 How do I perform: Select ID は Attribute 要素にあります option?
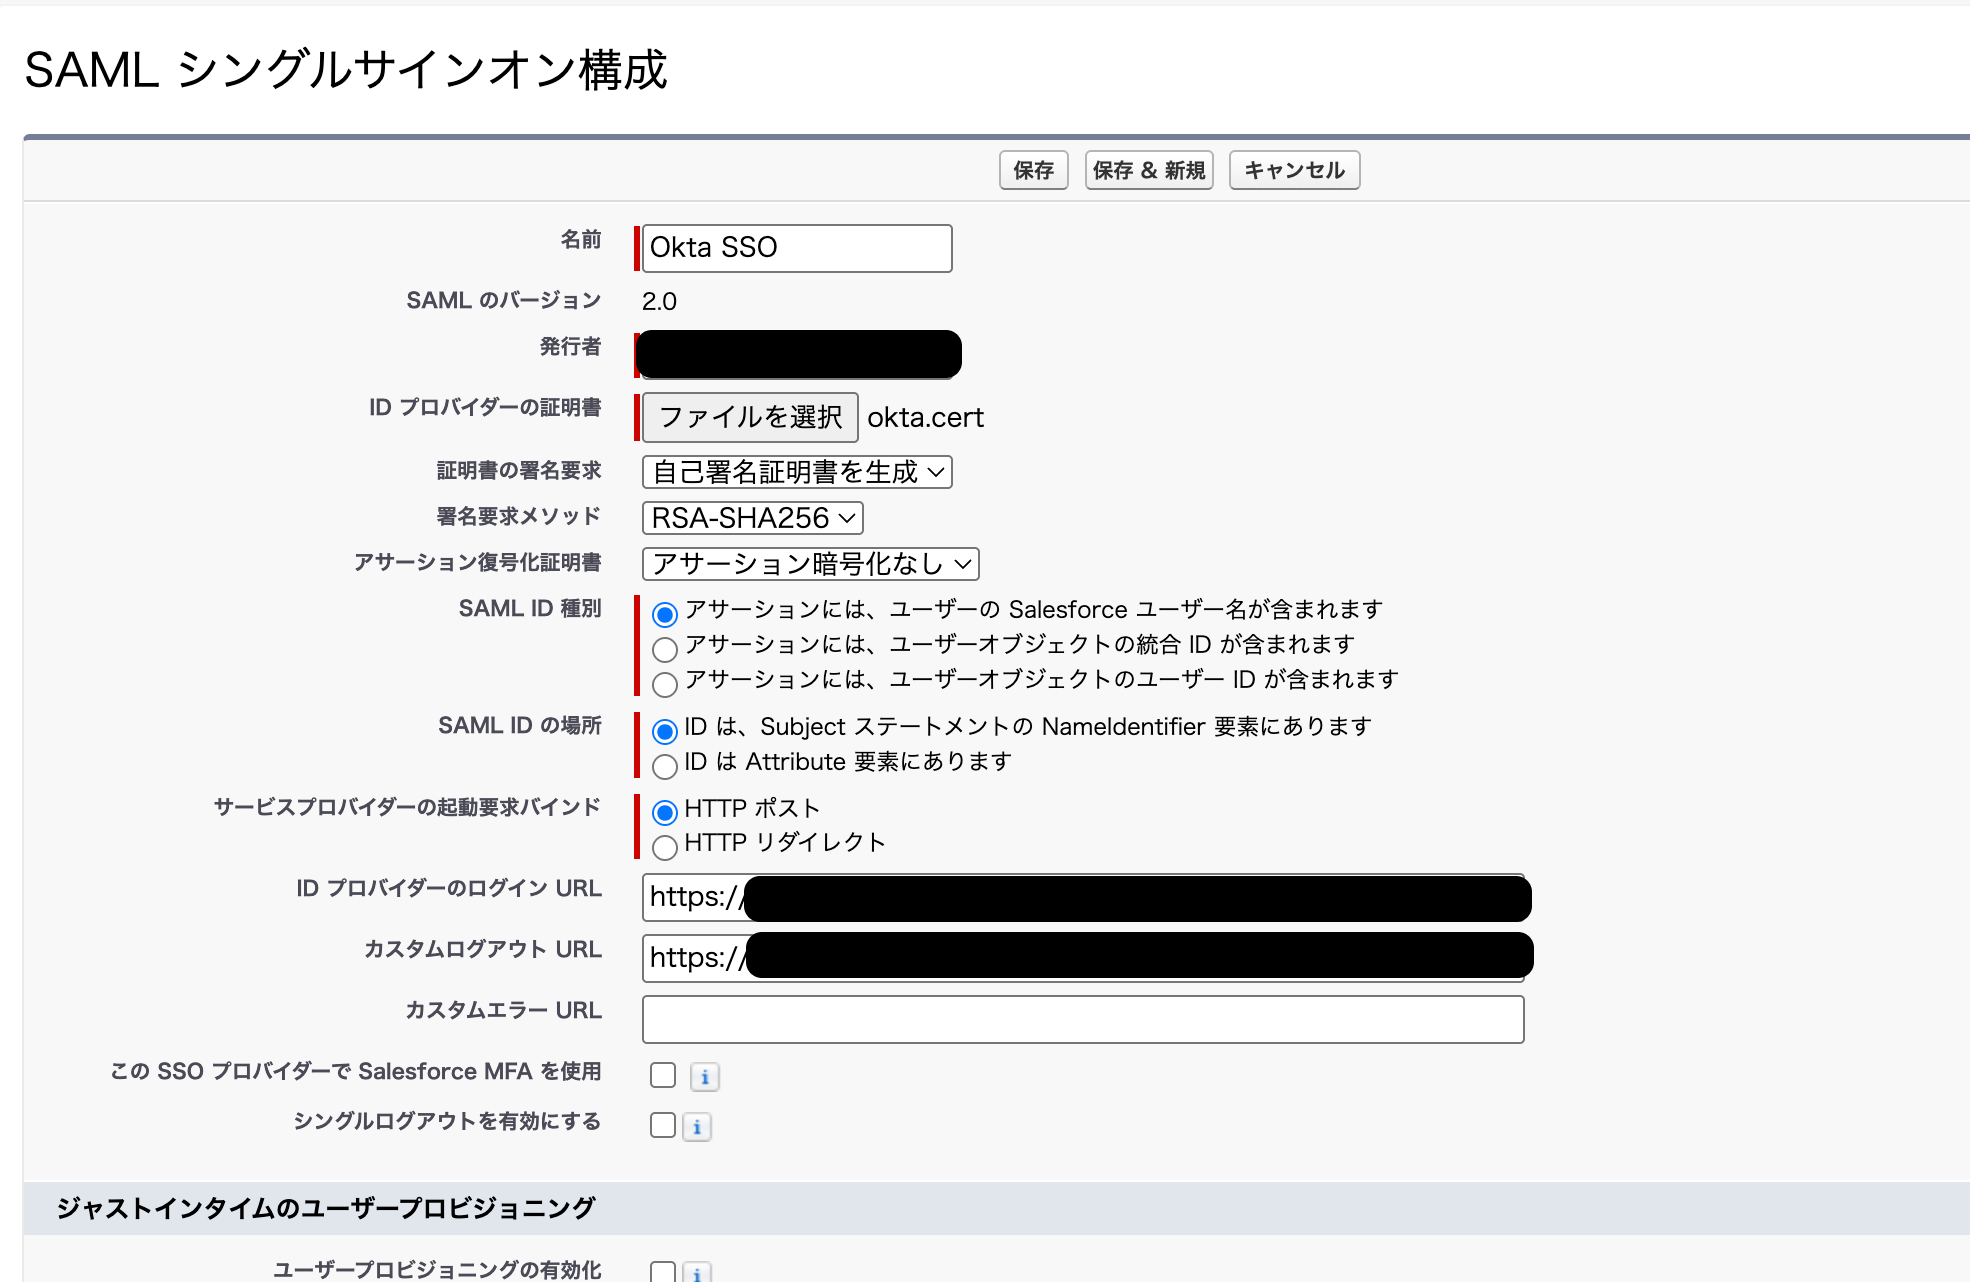[663, 767]
